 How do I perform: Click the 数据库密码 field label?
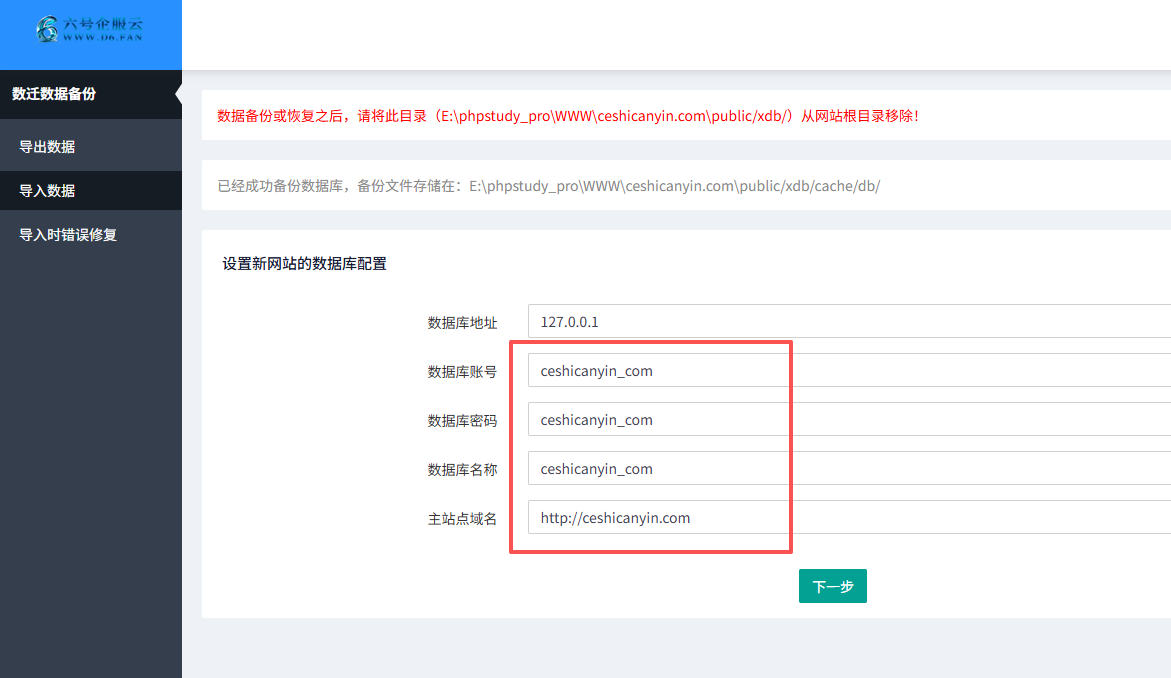point(462,421)
